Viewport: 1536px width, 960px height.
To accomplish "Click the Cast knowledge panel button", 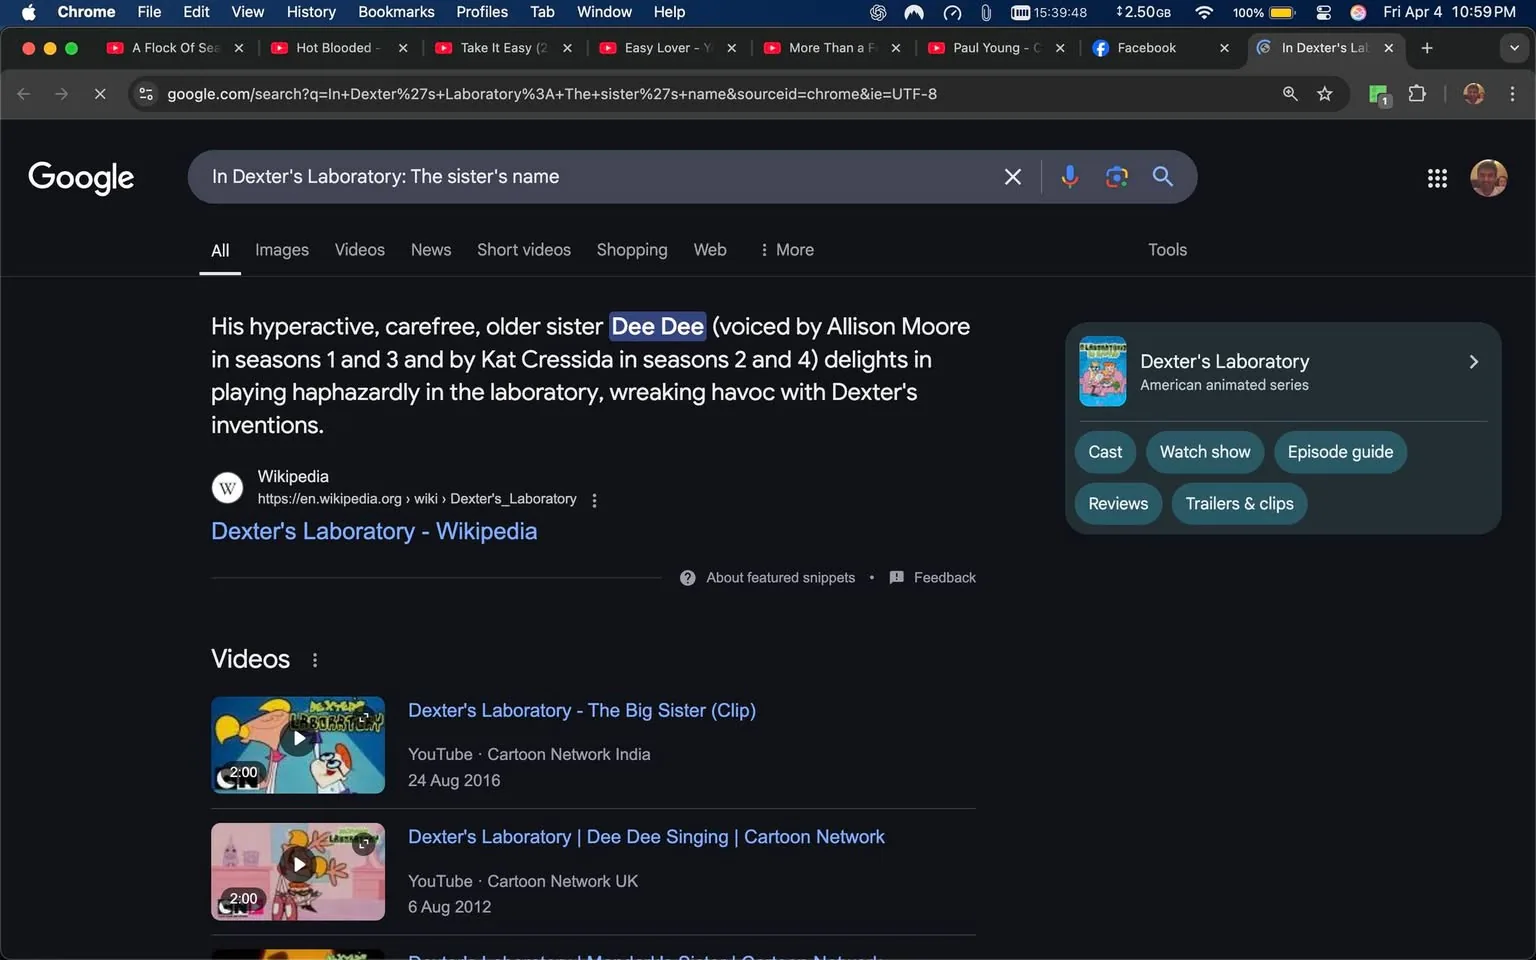I will tap(1104, 452).
